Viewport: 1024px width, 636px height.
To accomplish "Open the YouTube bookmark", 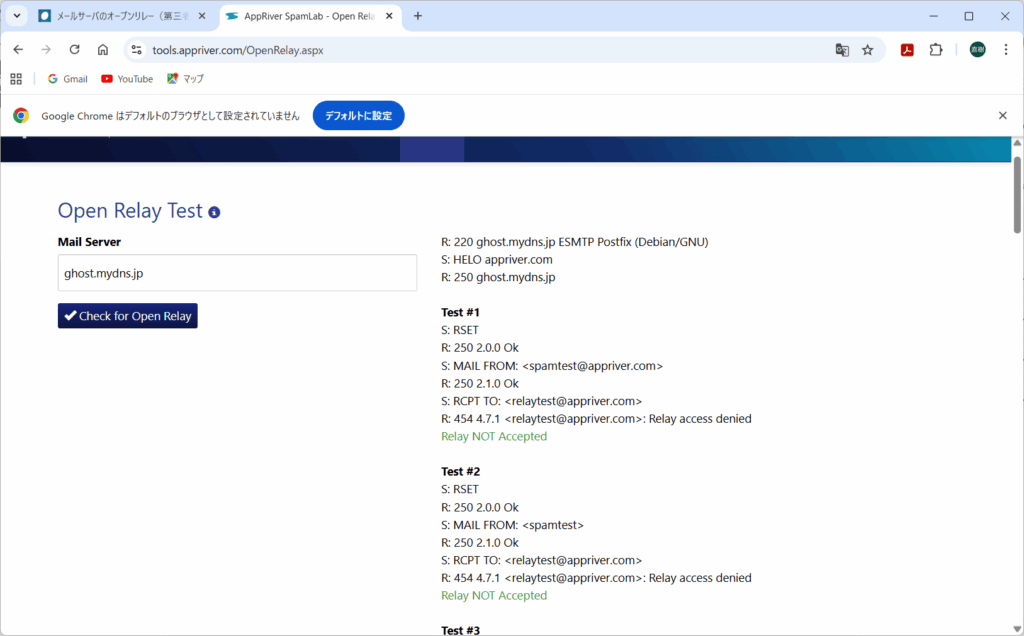I will coord(127,79).
